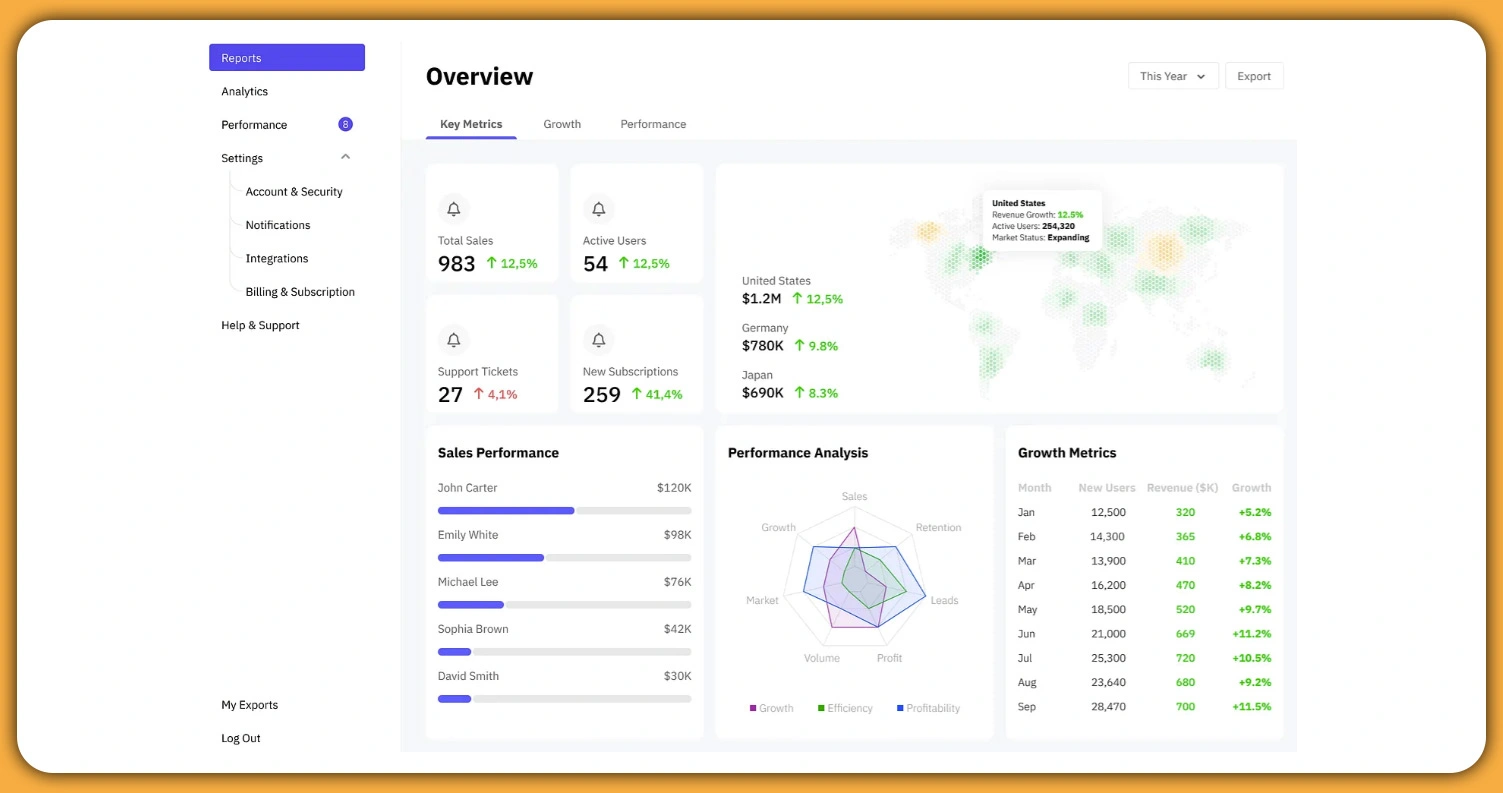Open the This Year period dropdown

point(1173,76)
